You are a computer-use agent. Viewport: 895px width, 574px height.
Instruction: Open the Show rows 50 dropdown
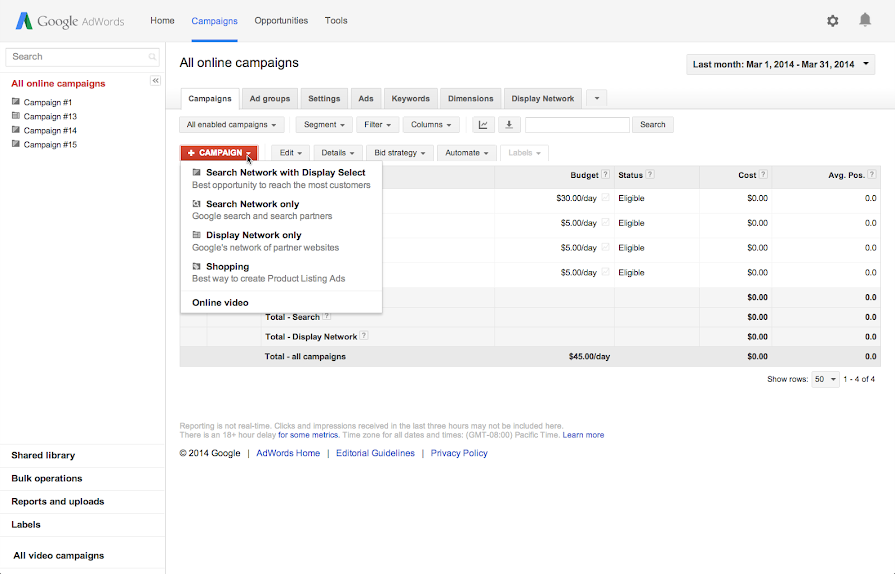(824, 379)
